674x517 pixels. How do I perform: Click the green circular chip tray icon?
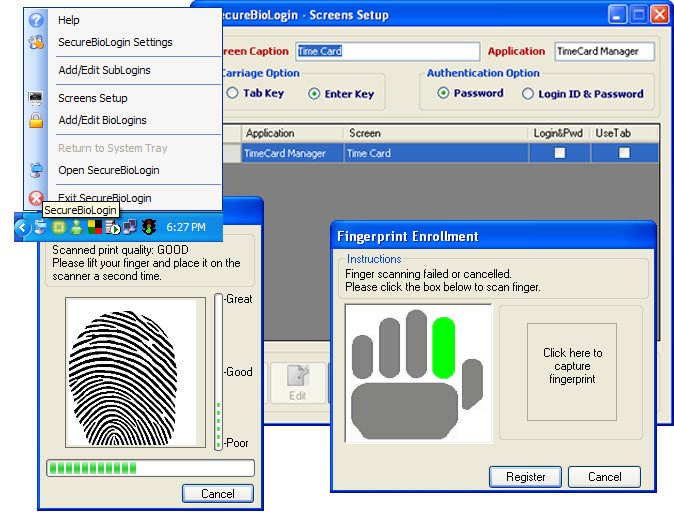coord(59,227)
